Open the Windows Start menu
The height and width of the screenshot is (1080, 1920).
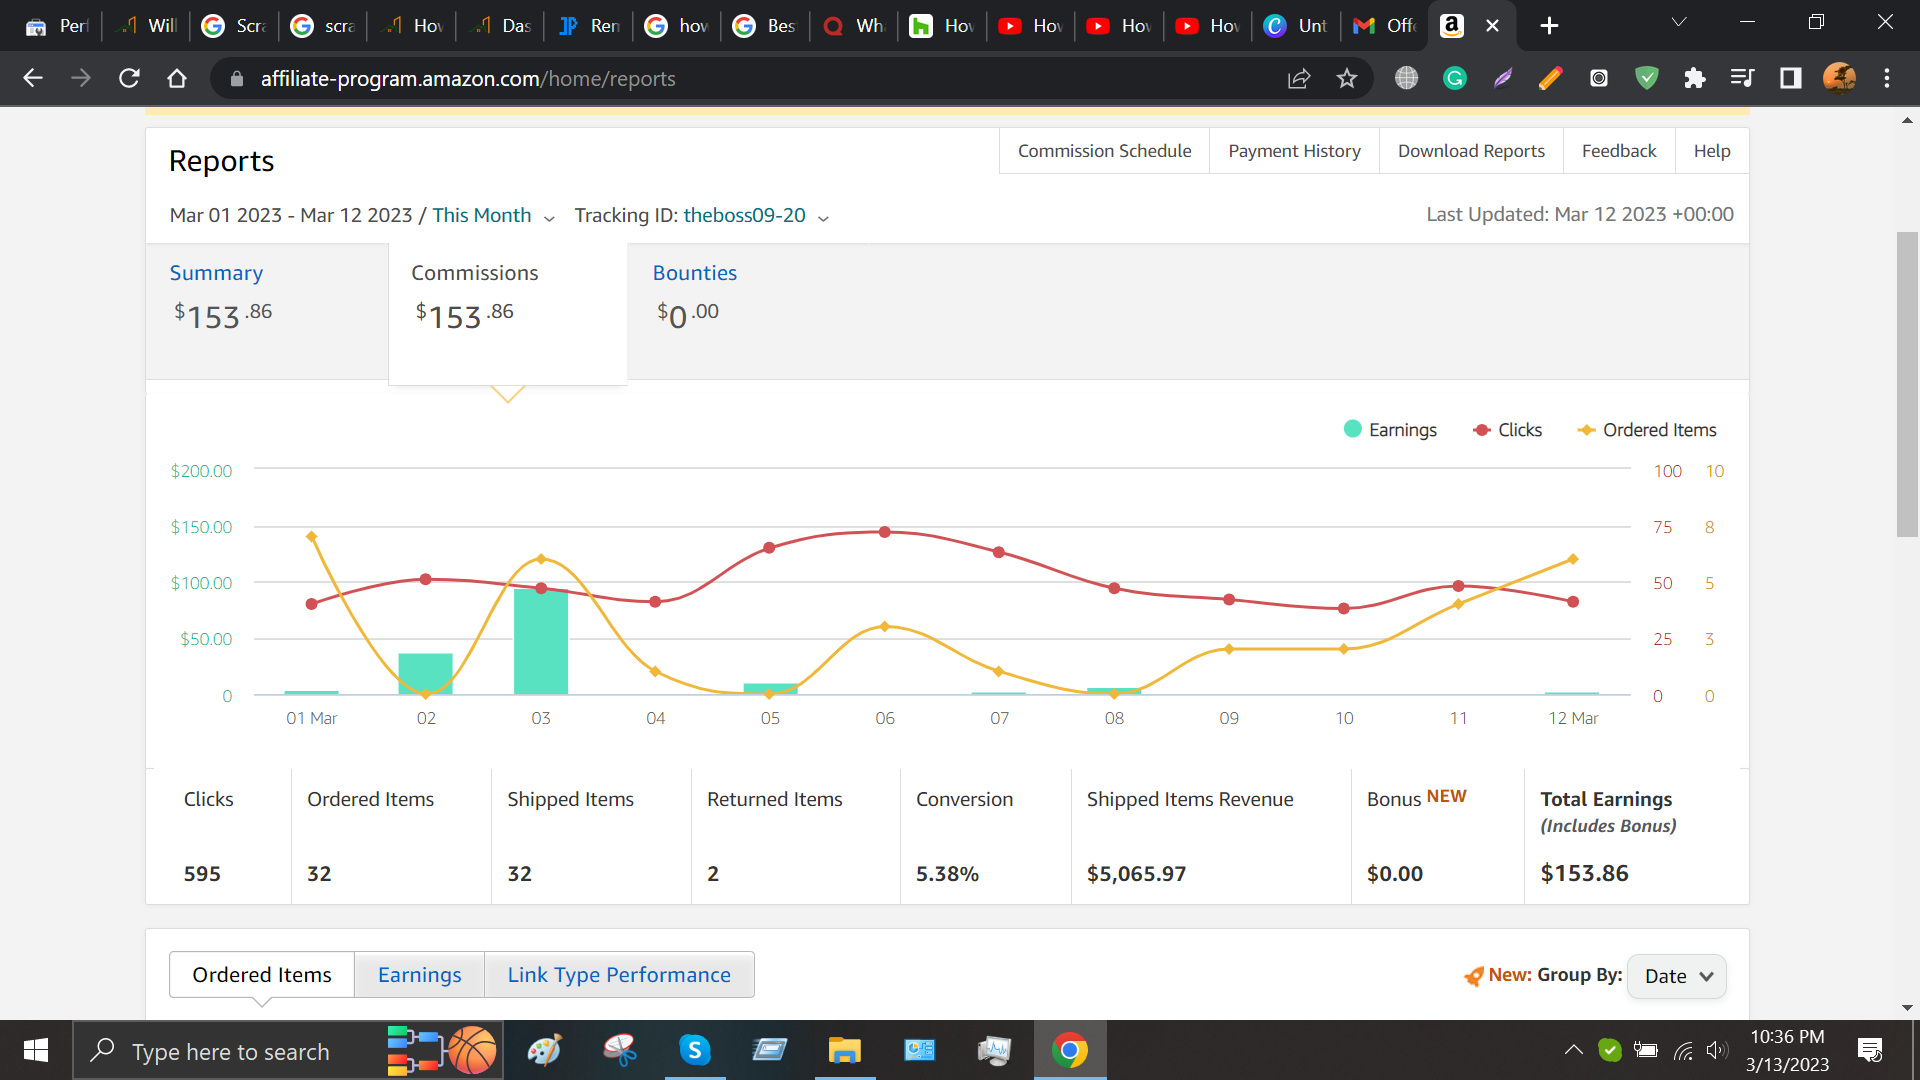click(36, 1050)
